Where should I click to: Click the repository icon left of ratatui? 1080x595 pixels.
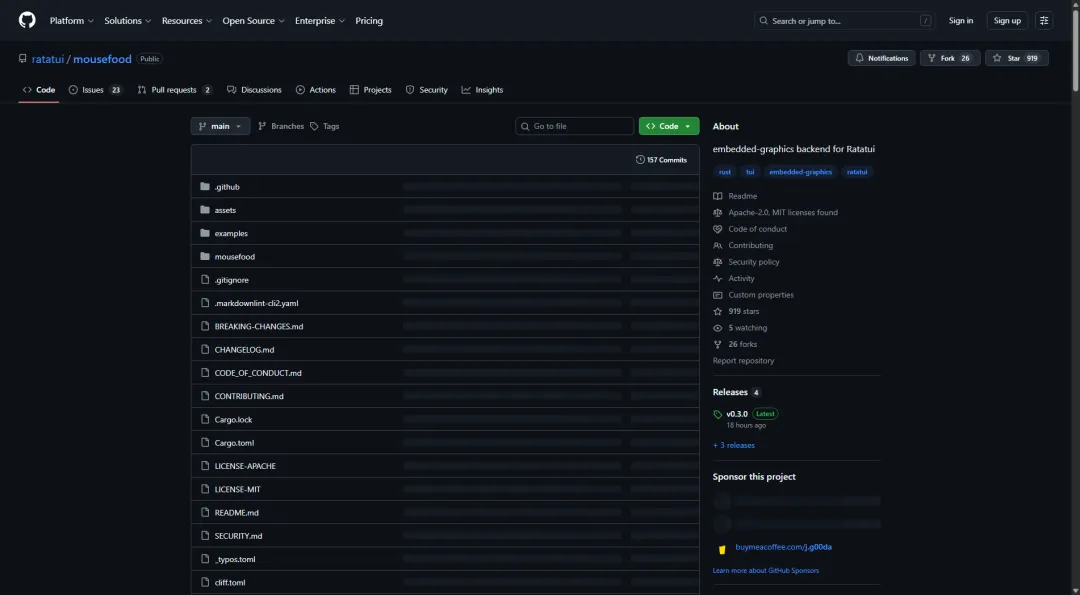(23, 59)
